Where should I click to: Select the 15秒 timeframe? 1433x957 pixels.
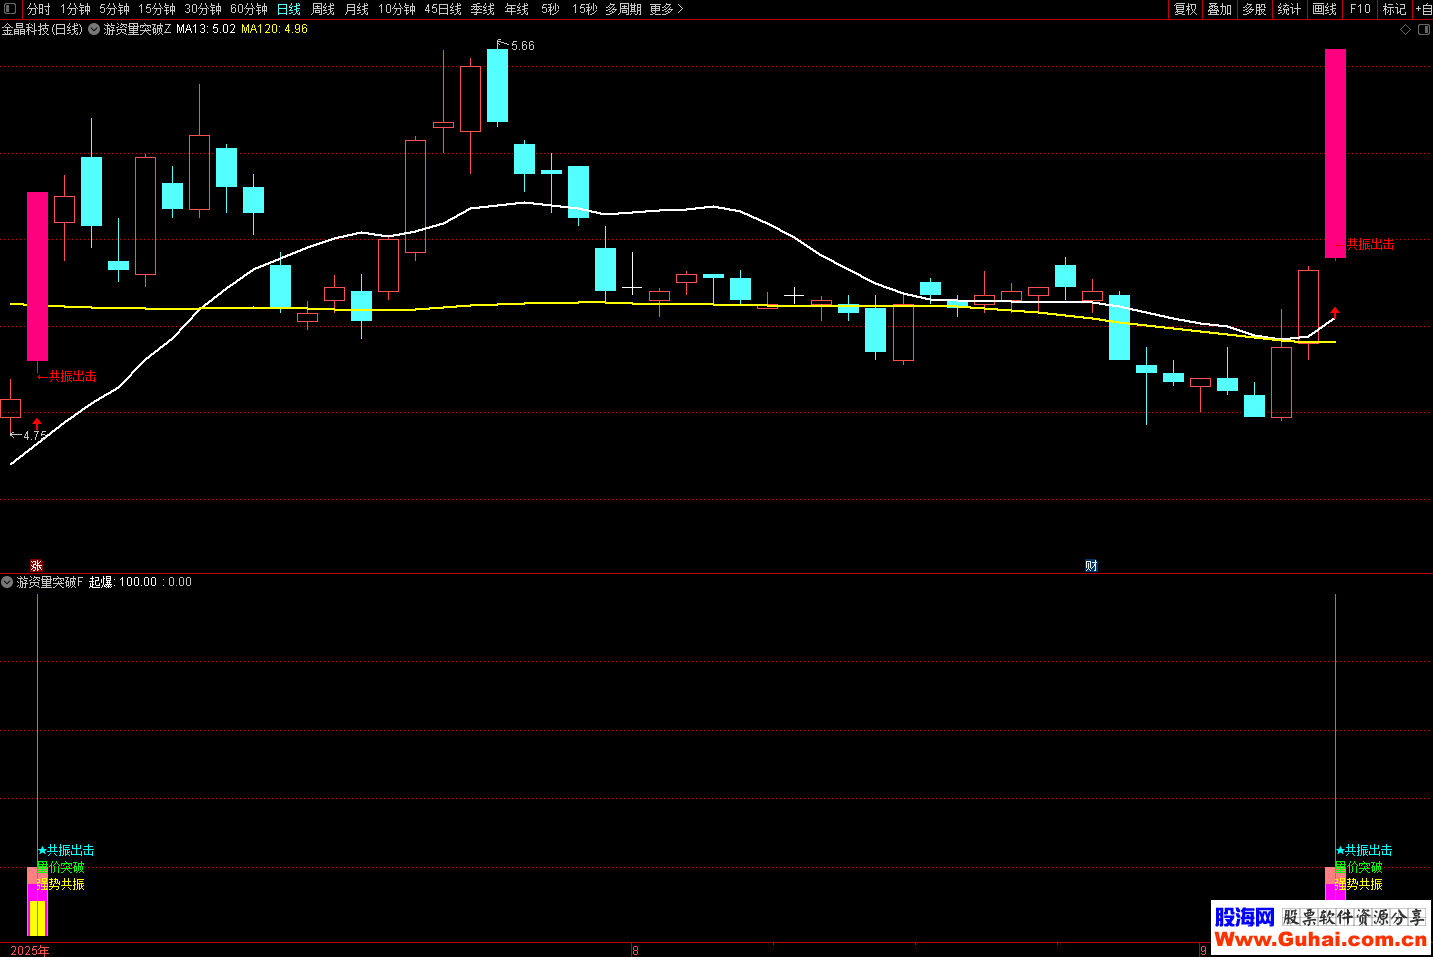585,9
